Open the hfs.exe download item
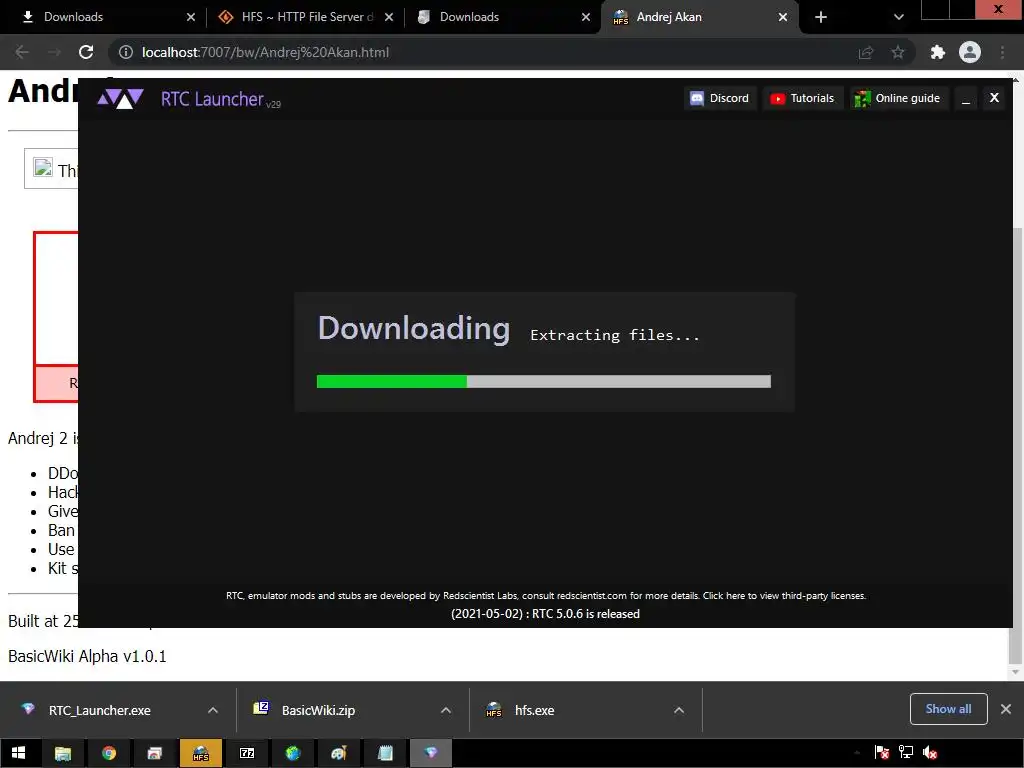The width and height of the screenshot is (1024, 768). coord(534,710)
